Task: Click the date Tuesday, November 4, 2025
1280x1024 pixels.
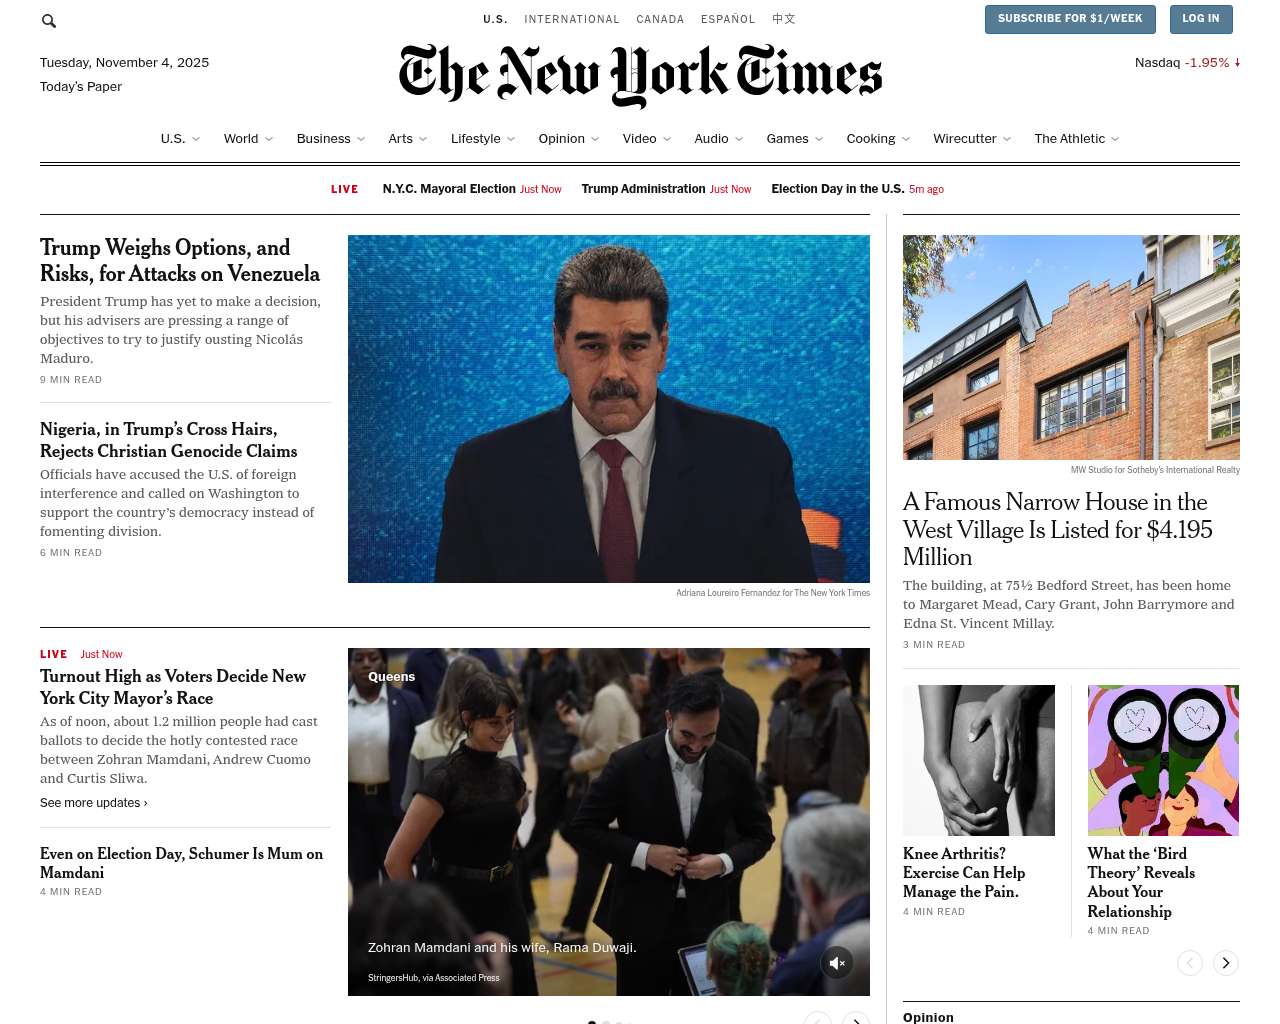Action: (x=125, y=63)
